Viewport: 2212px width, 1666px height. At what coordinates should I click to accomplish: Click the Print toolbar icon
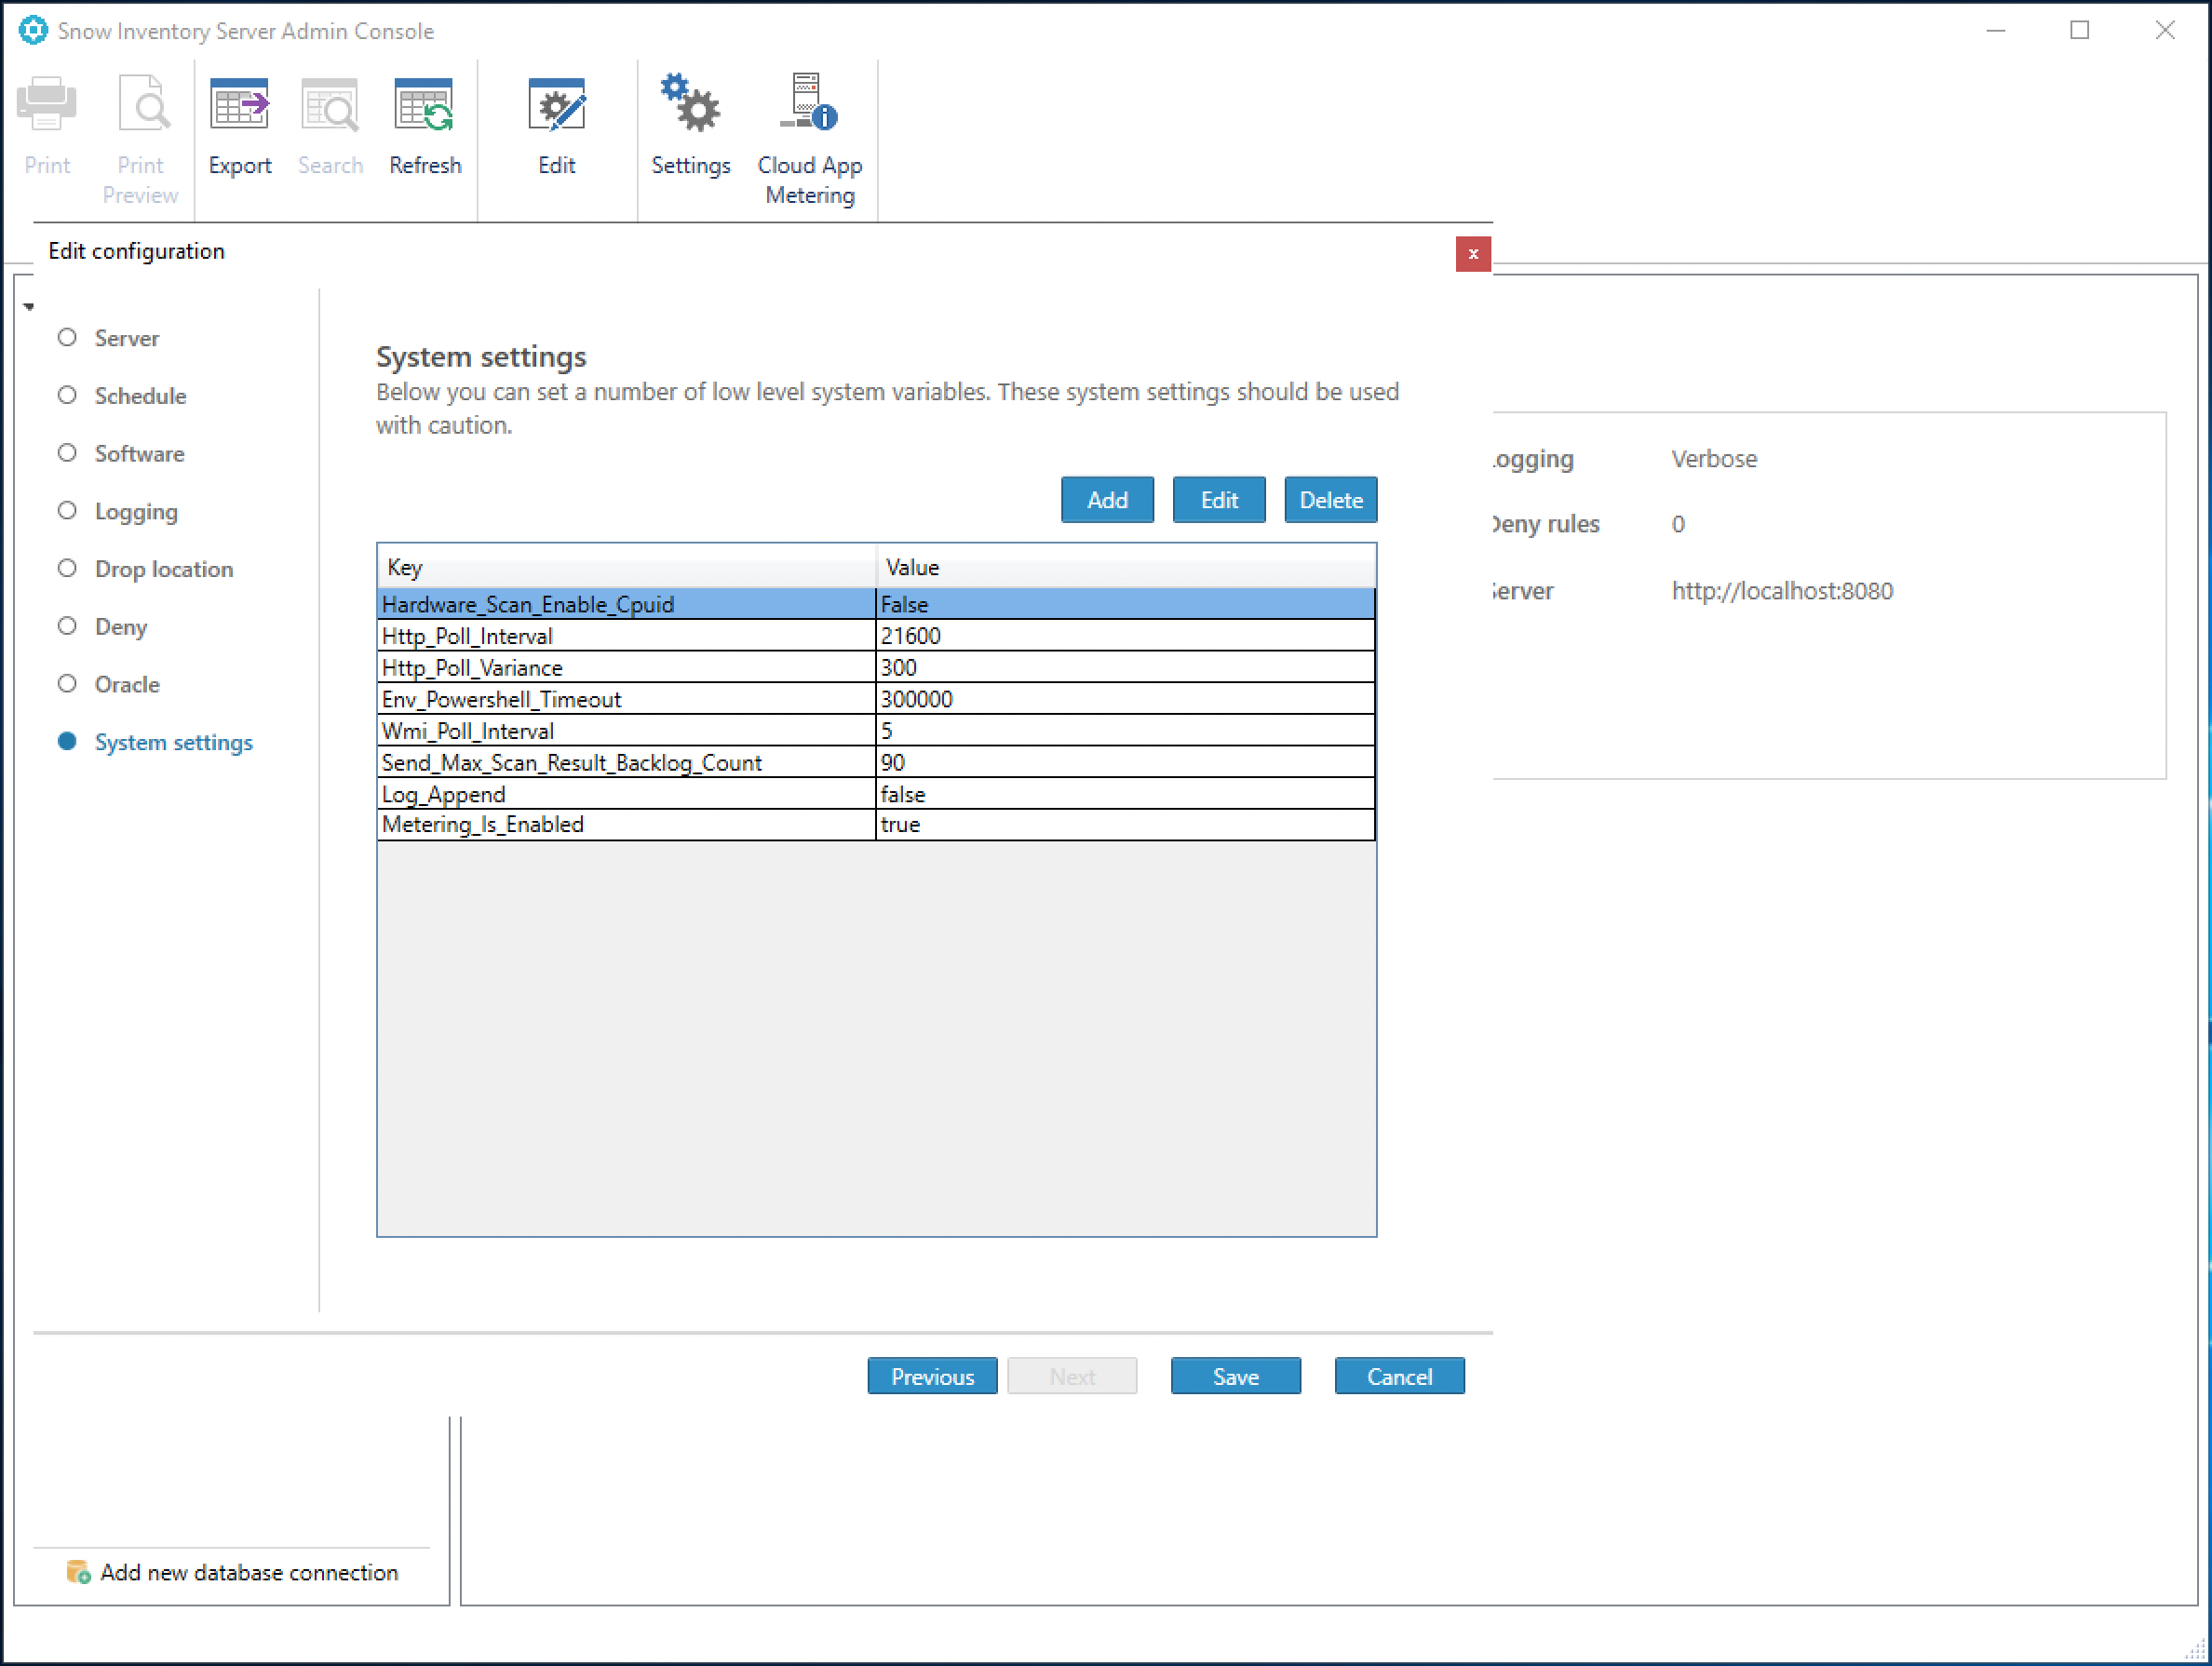pyautogui.click(x=47, y=105)
